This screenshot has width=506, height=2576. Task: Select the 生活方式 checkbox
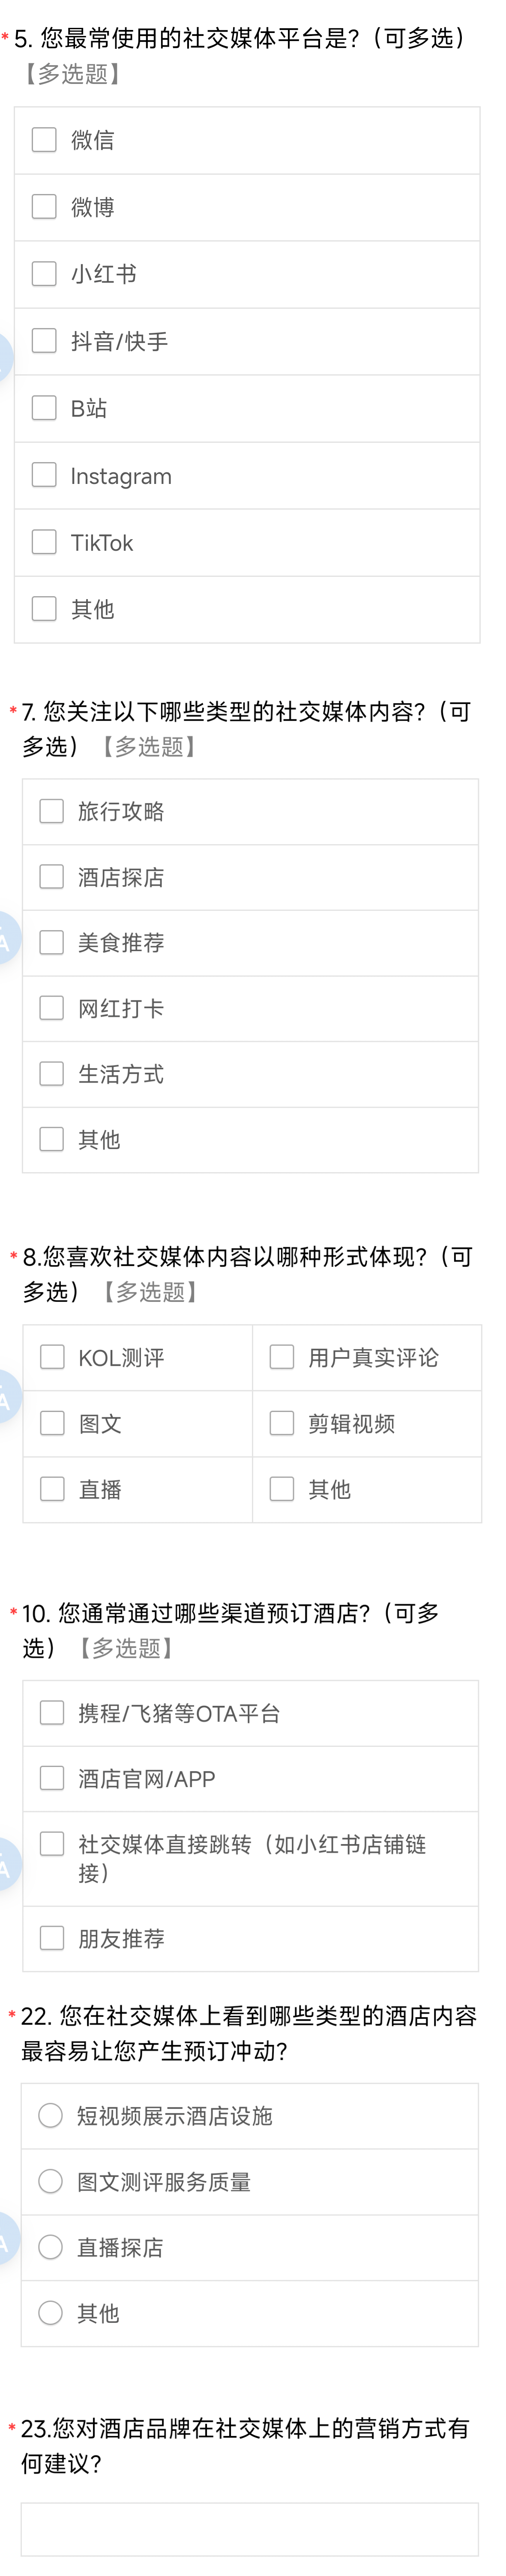pyautogui.click(x=51, y=1074)
